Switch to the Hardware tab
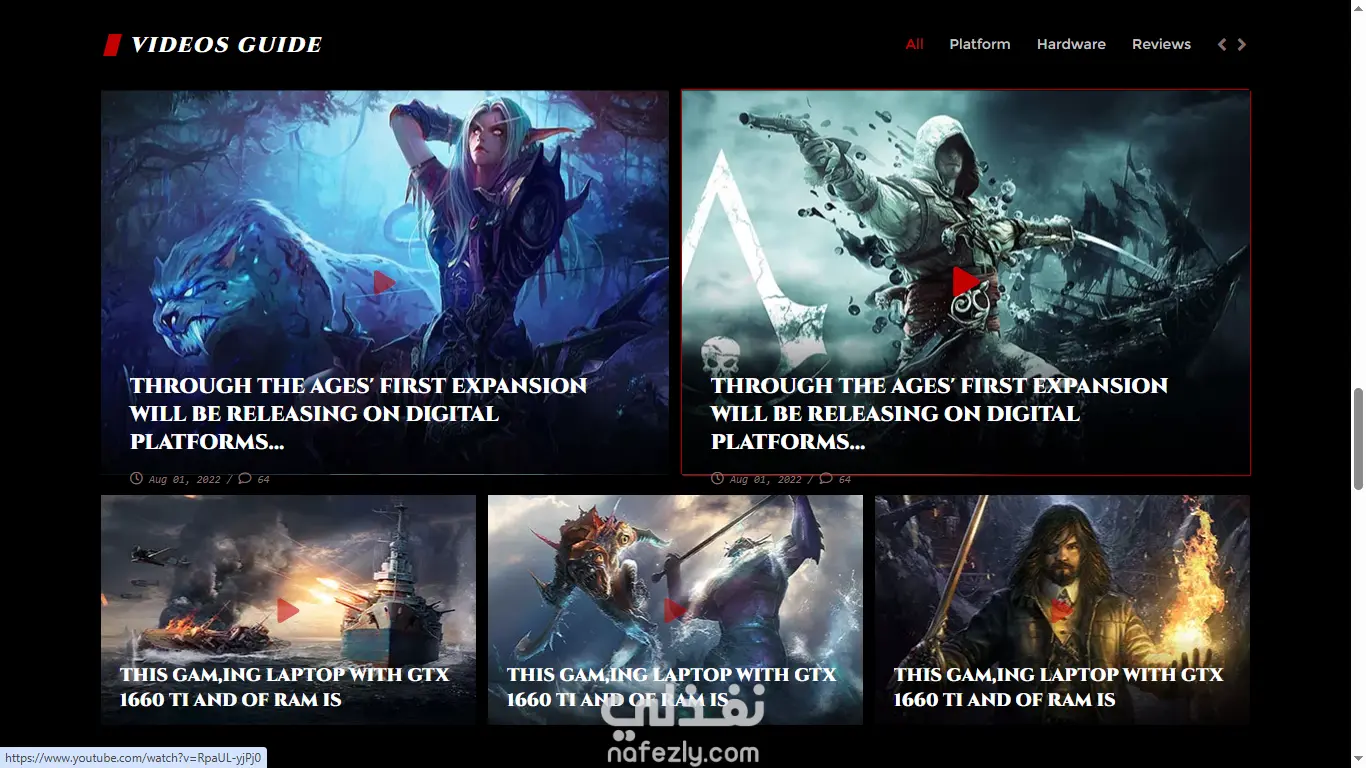Viewport: 1366px width, 768px height. coord(1071,44)
